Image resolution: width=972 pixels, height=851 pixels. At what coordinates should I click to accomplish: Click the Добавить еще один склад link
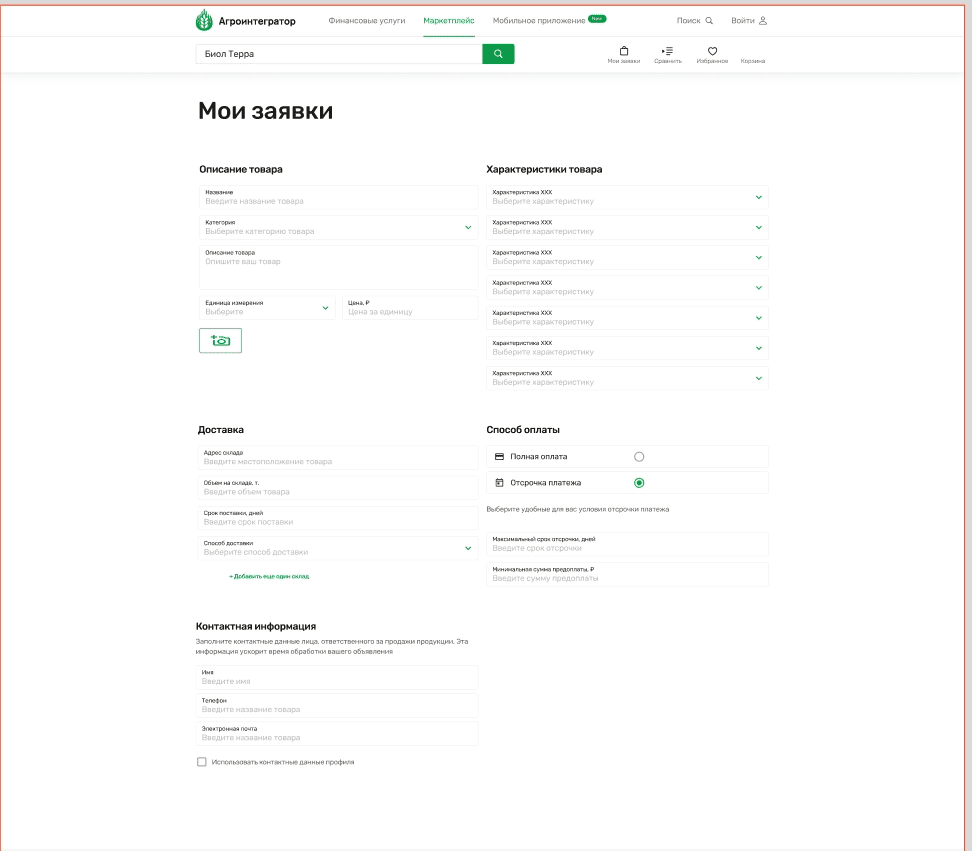(269, 577)
